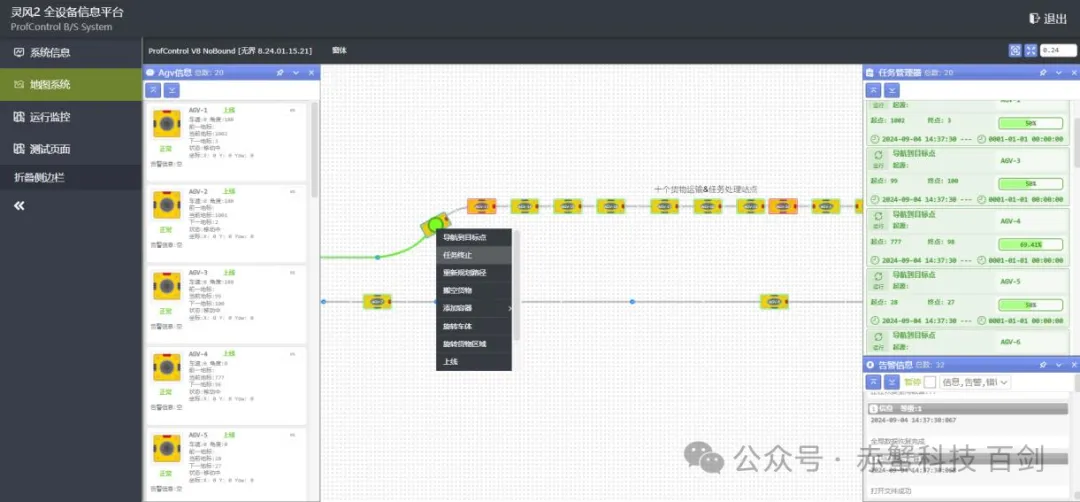Expand the 添加报警 submenu in context menu
The image size is (1080, 502).
click(x=475, y=308)
